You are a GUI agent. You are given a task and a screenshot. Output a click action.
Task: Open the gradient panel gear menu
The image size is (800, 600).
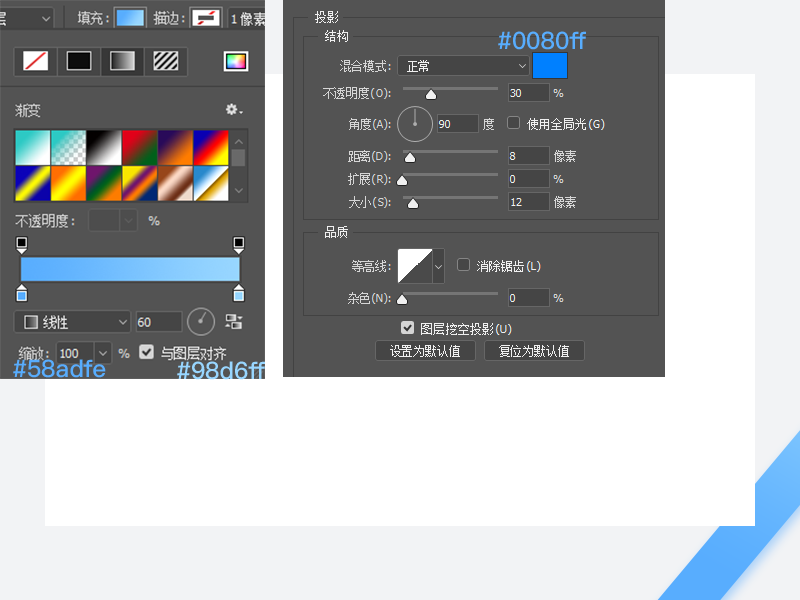coord(234,110)
